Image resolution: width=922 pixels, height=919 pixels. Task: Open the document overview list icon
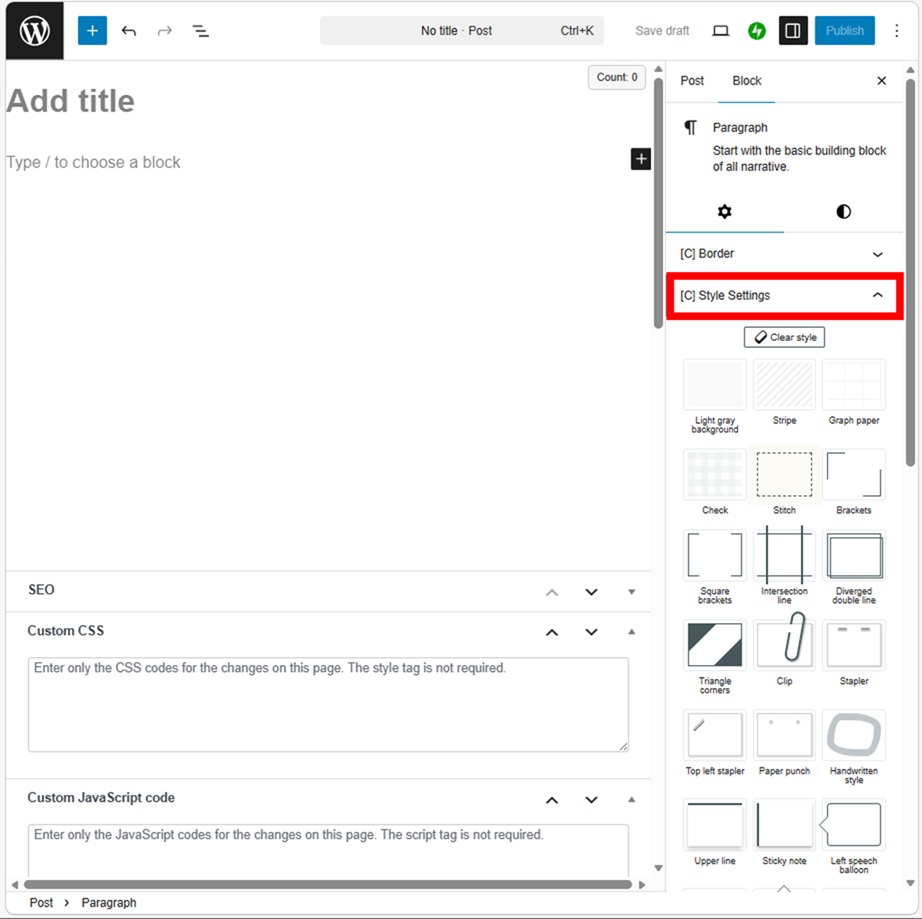pos(201,31)
